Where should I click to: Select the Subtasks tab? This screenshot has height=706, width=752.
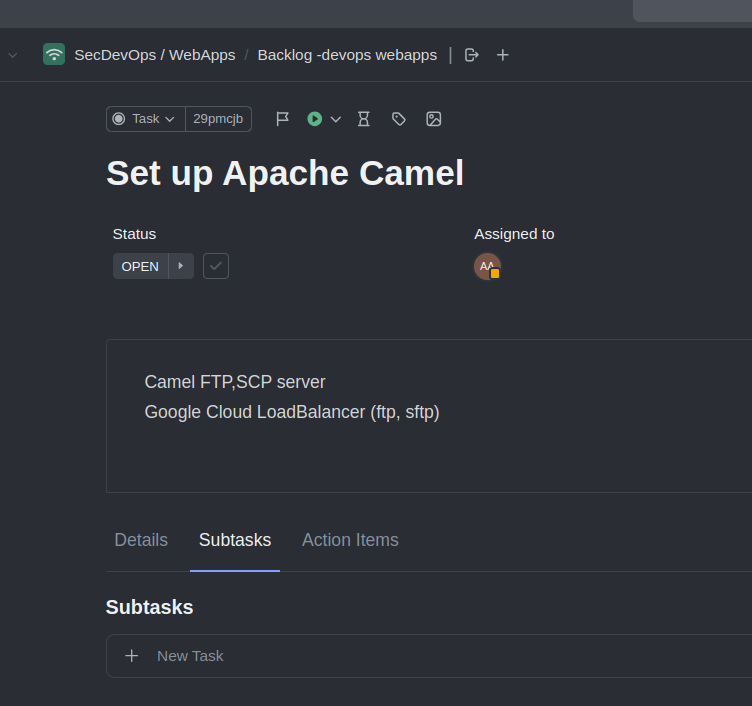(x=235, y=540)
